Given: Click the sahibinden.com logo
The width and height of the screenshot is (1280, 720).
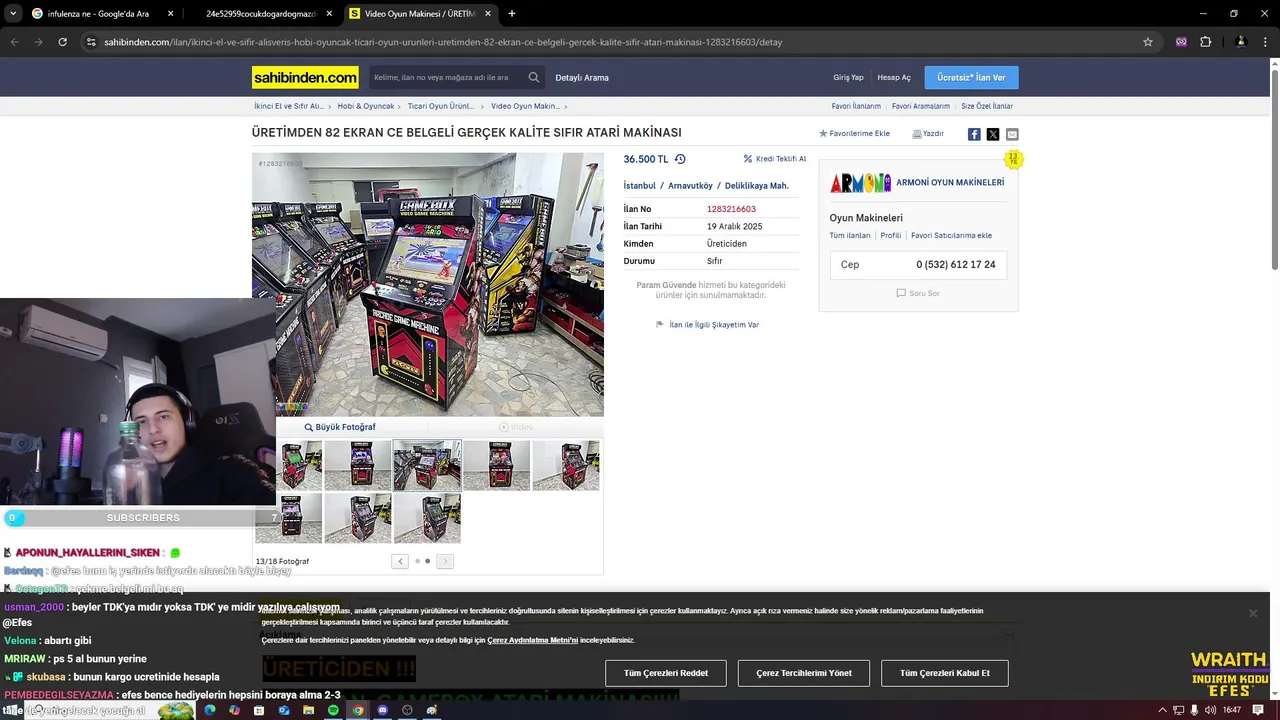Looking at the screenshot, I should tap(305, 77).
